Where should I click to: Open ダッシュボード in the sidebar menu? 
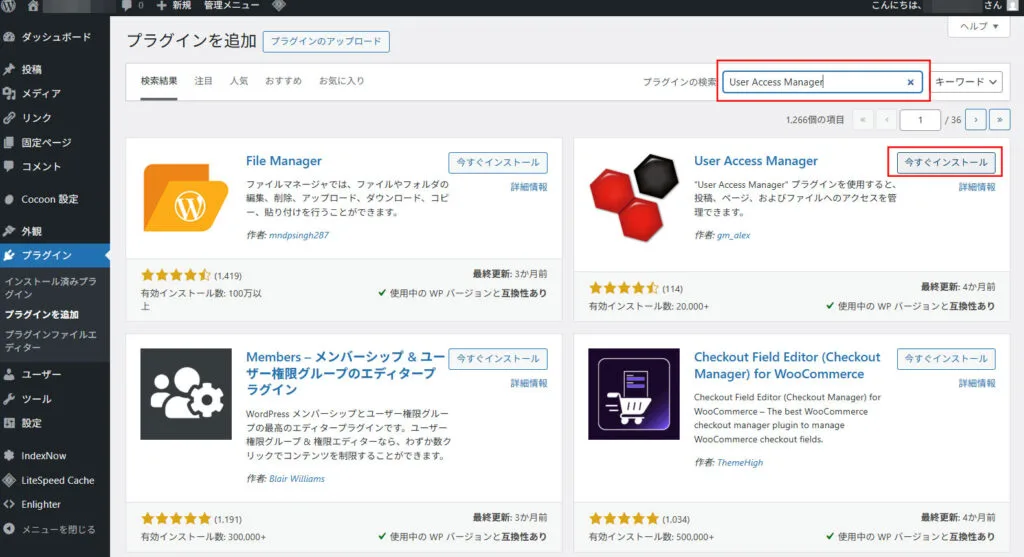pos(56,37)
